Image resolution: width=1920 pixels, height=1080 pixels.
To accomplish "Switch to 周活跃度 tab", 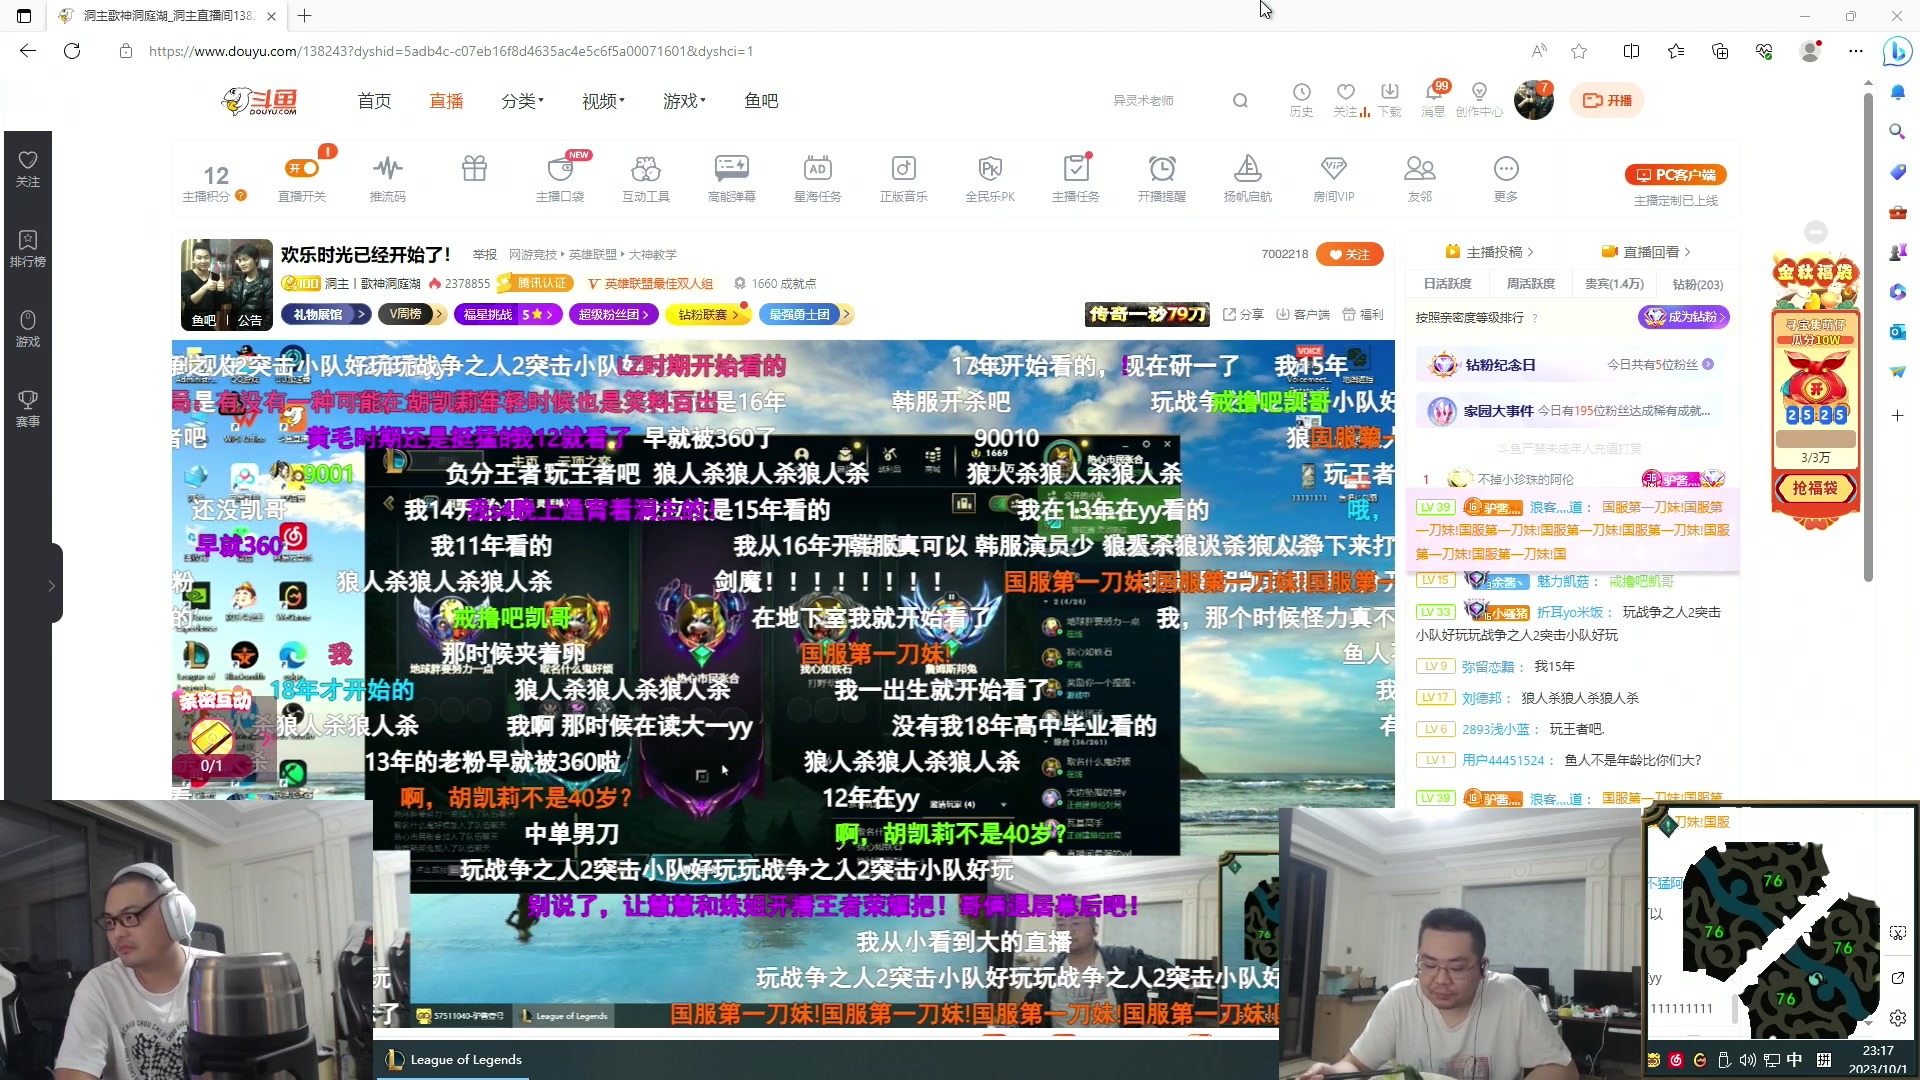I will coord(1531,284).
